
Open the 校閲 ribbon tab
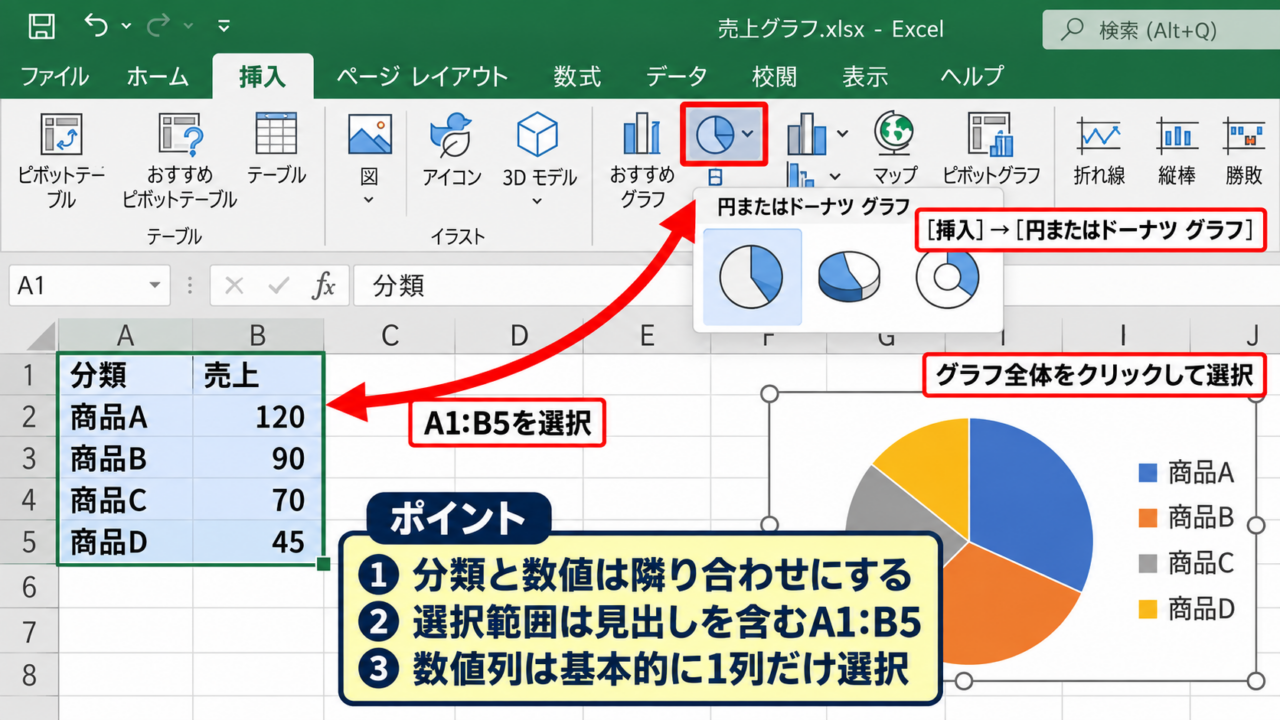click(x=775, y=77)
